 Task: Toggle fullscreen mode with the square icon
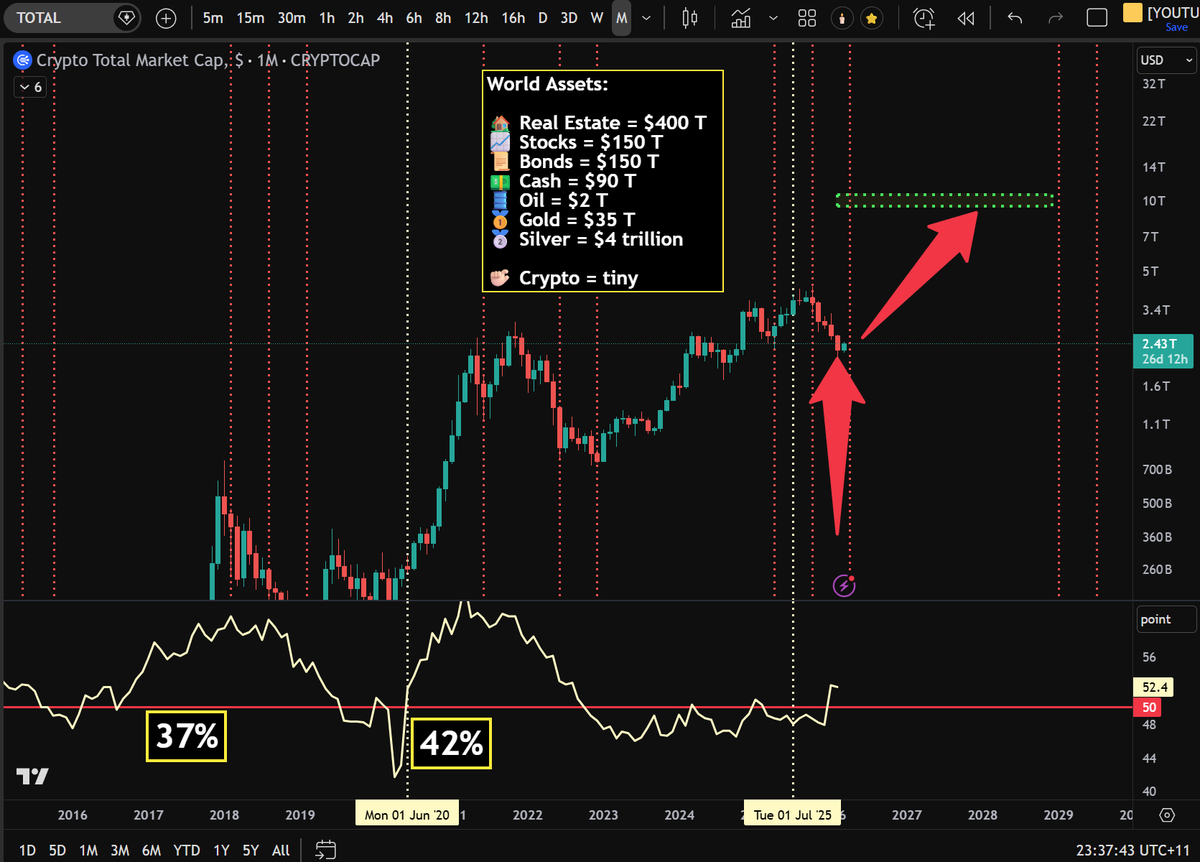[1097, 17]
